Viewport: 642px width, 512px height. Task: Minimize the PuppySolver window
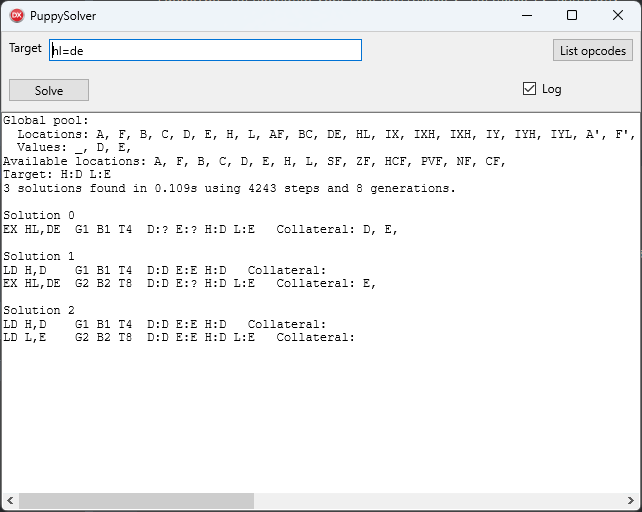[527, 16]
